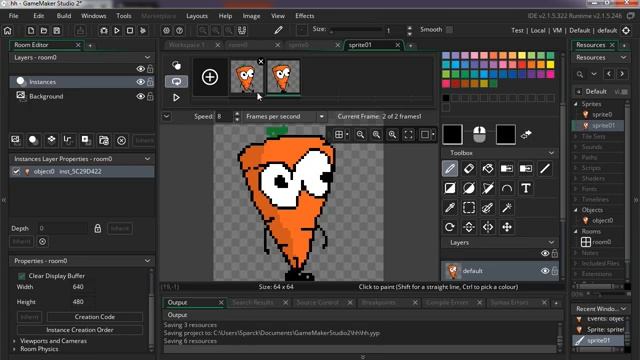Open the Build menu
The image size is (640, 360).
(x=64, y=16)
